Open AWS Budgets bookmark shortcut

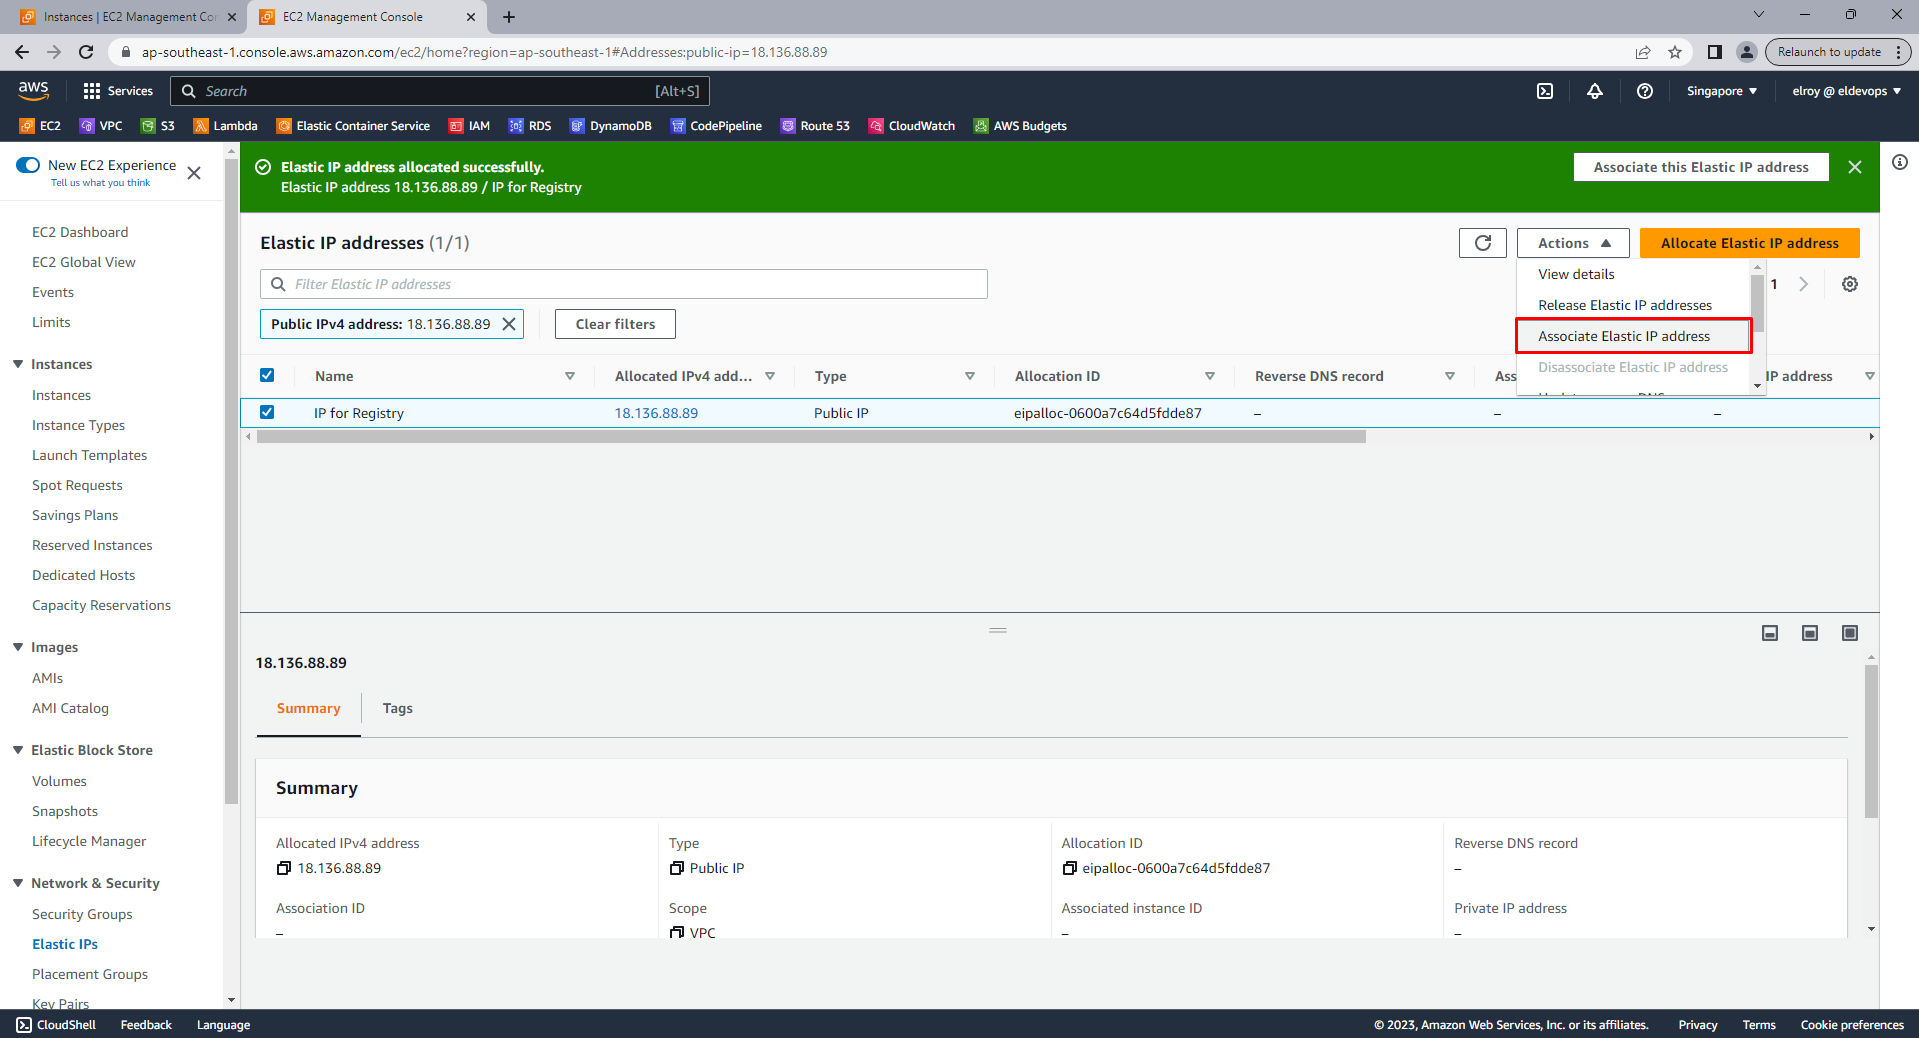pyautogui.click(x=1020, y=126)
